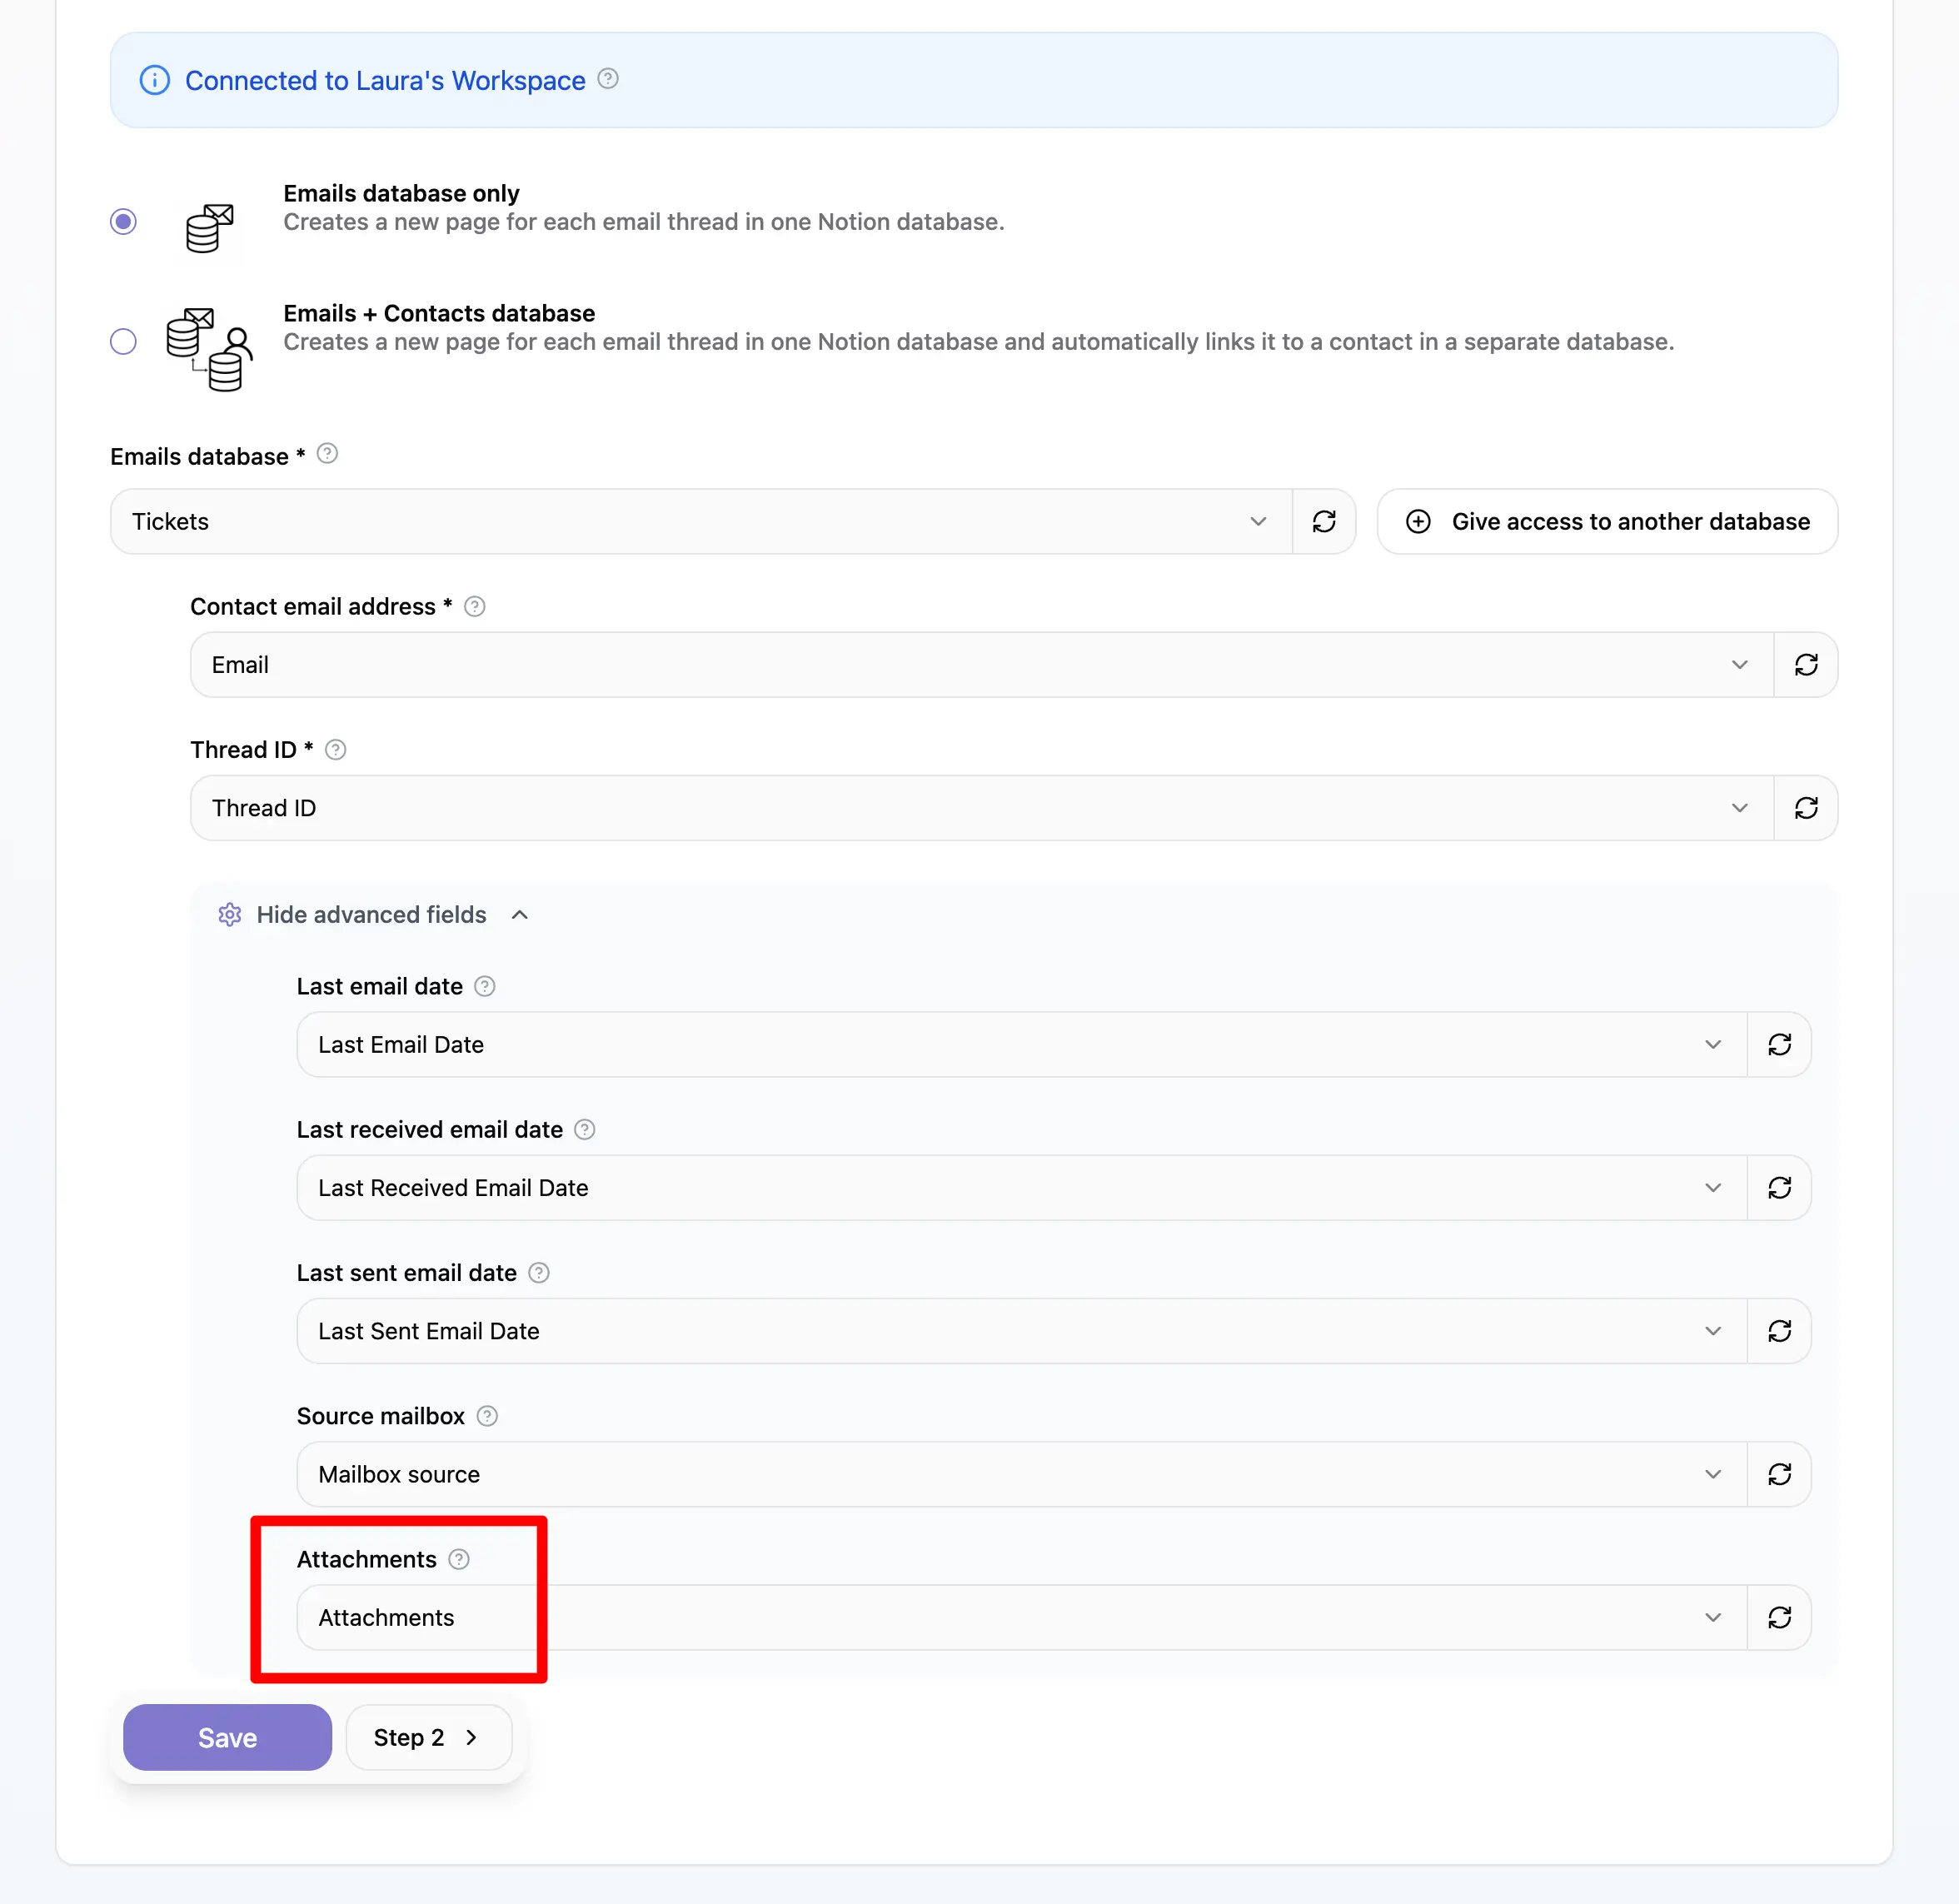Refresh the Attachments field options
The width and height of the screenshot is (1959, 1904).
click(1780, 1617)
